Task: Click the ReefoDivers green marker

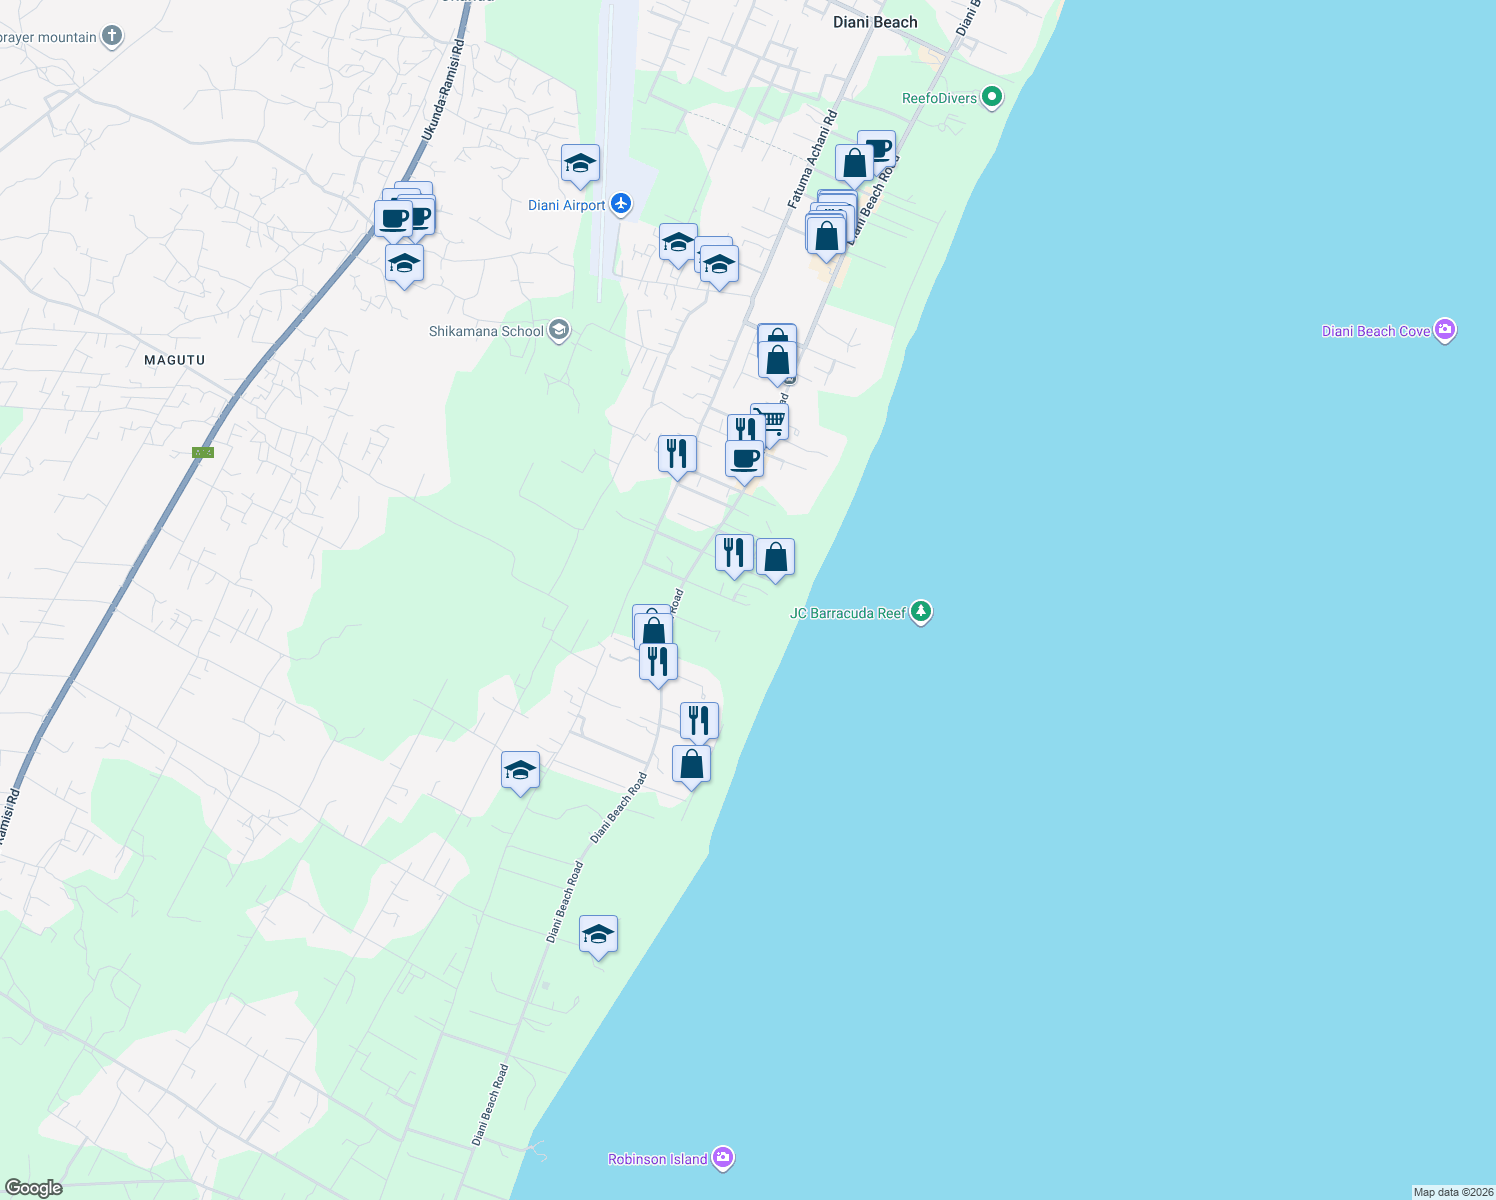Action: (x=991, y=98)
